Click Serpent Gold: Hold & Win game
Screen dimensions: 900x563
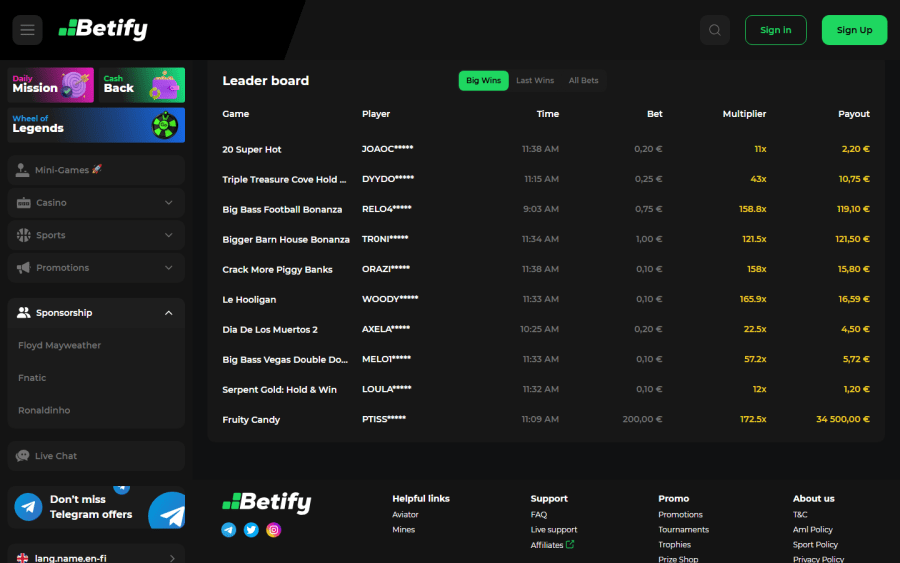tap(279, 390)
